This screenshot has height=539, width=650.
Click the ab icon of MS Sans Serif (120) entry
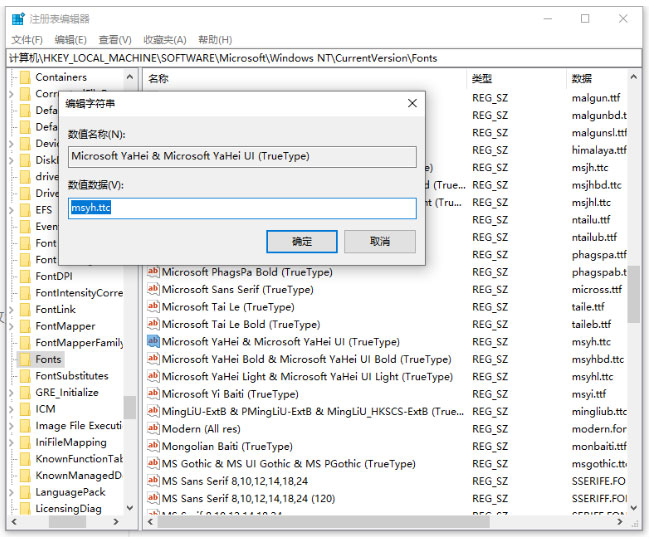pos(153,498)
